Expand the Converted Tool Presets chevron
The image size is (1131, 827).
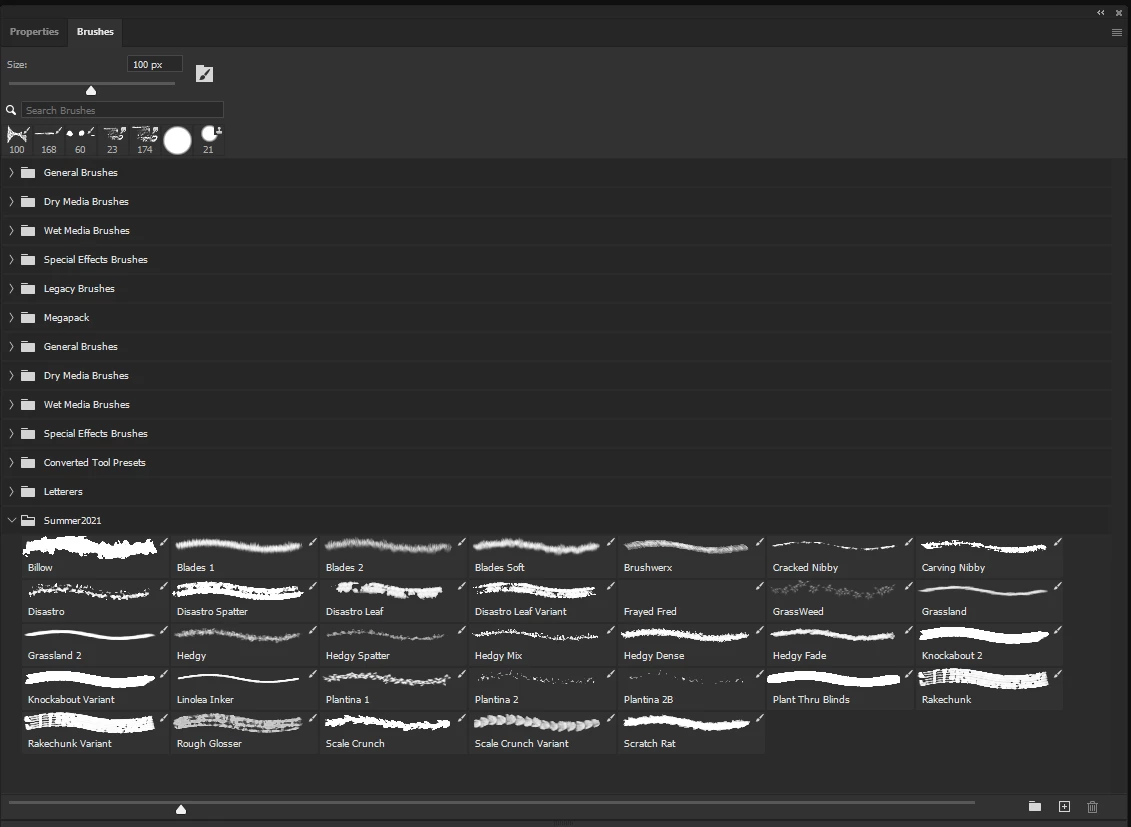tap(11, 462)
